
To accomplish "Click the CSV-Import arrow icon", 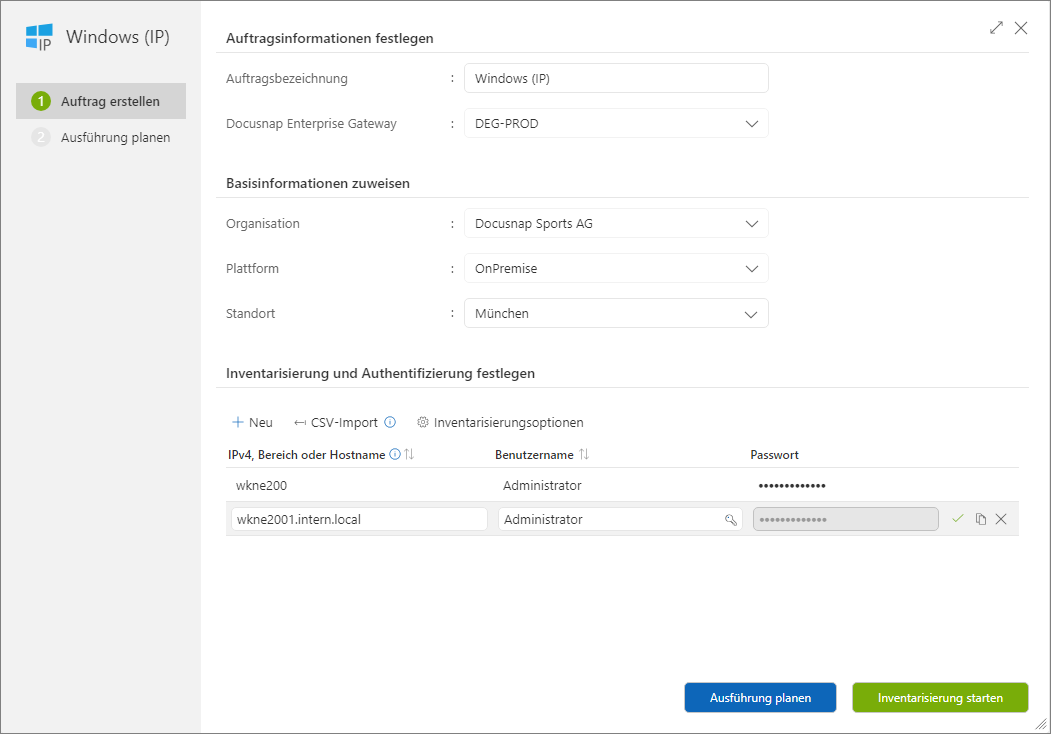I will [300, 423].
